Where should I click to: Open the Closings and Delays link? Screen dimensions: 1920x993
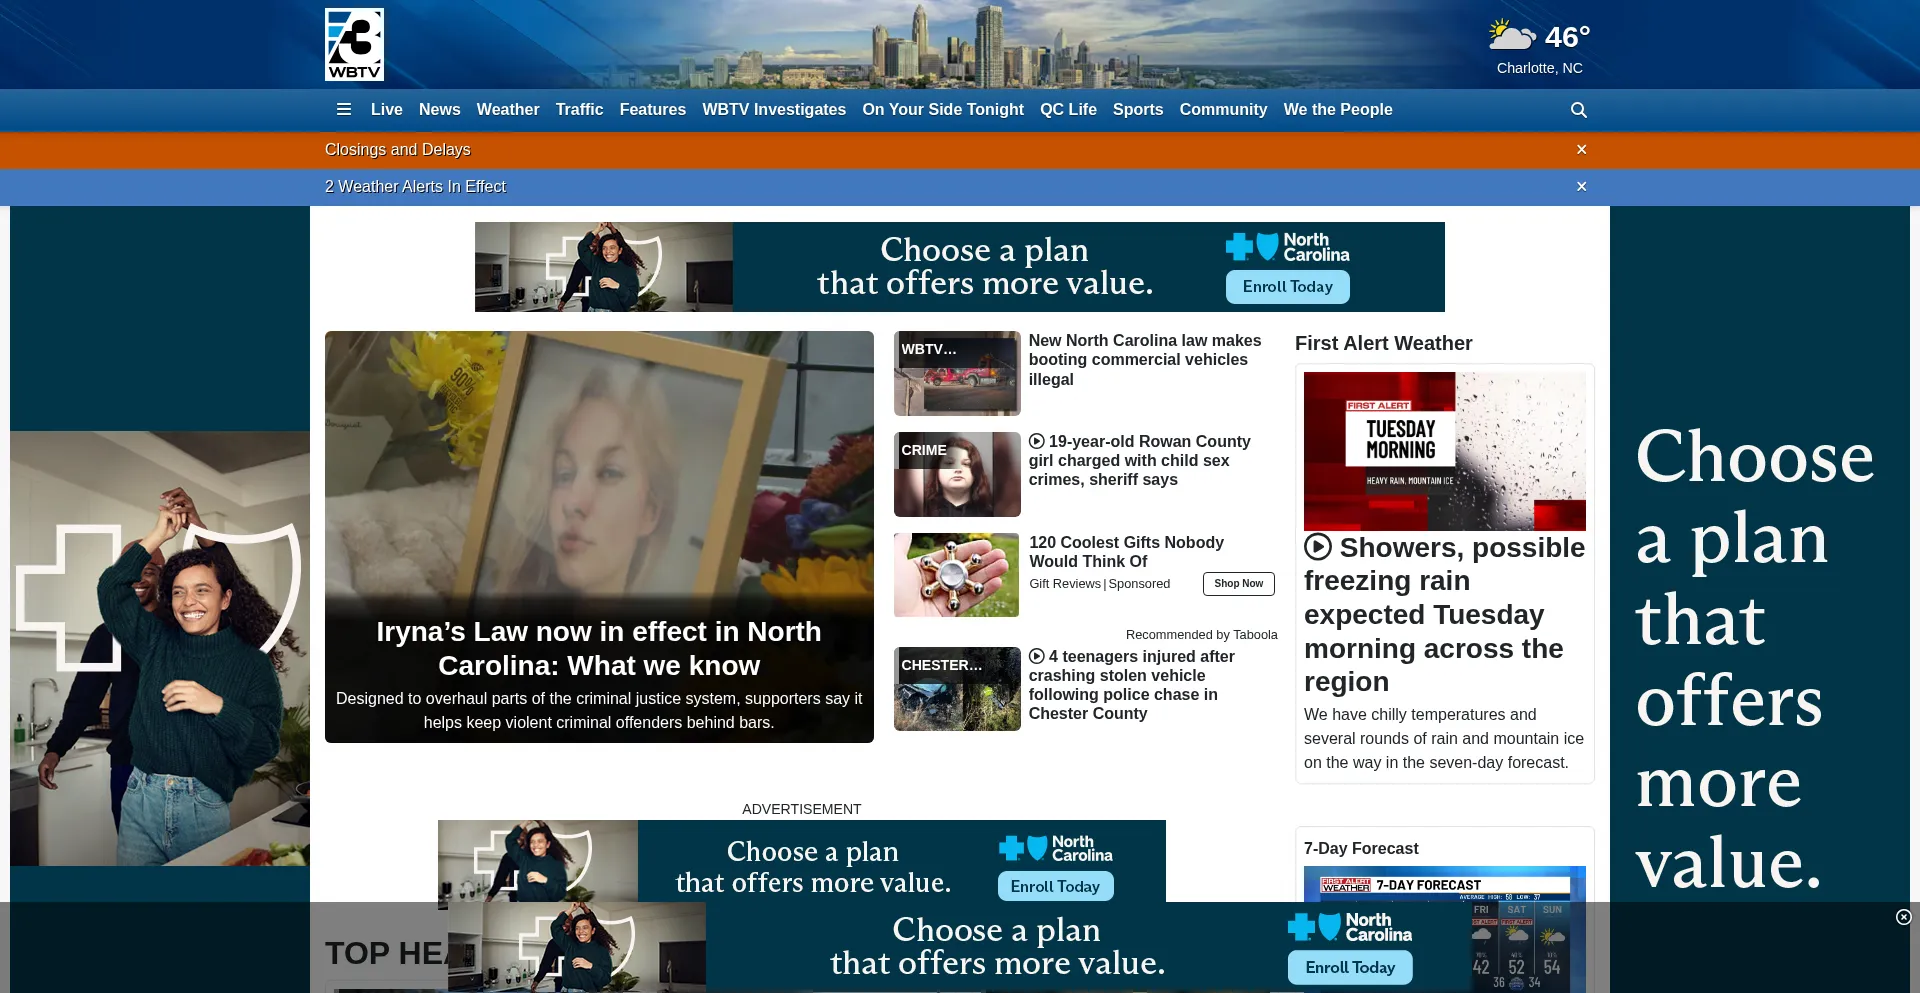397,150
